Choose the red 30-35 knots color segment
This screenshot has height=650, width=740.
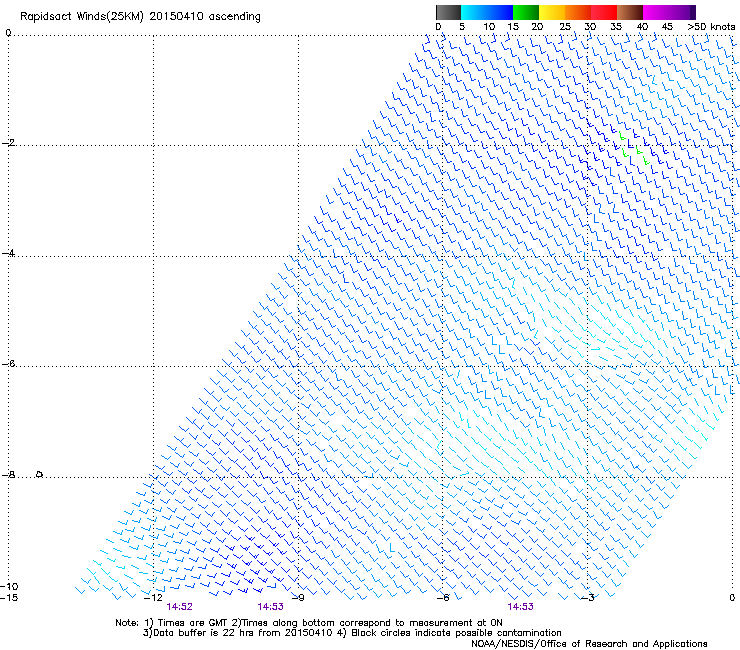click(x=604, y=12)
